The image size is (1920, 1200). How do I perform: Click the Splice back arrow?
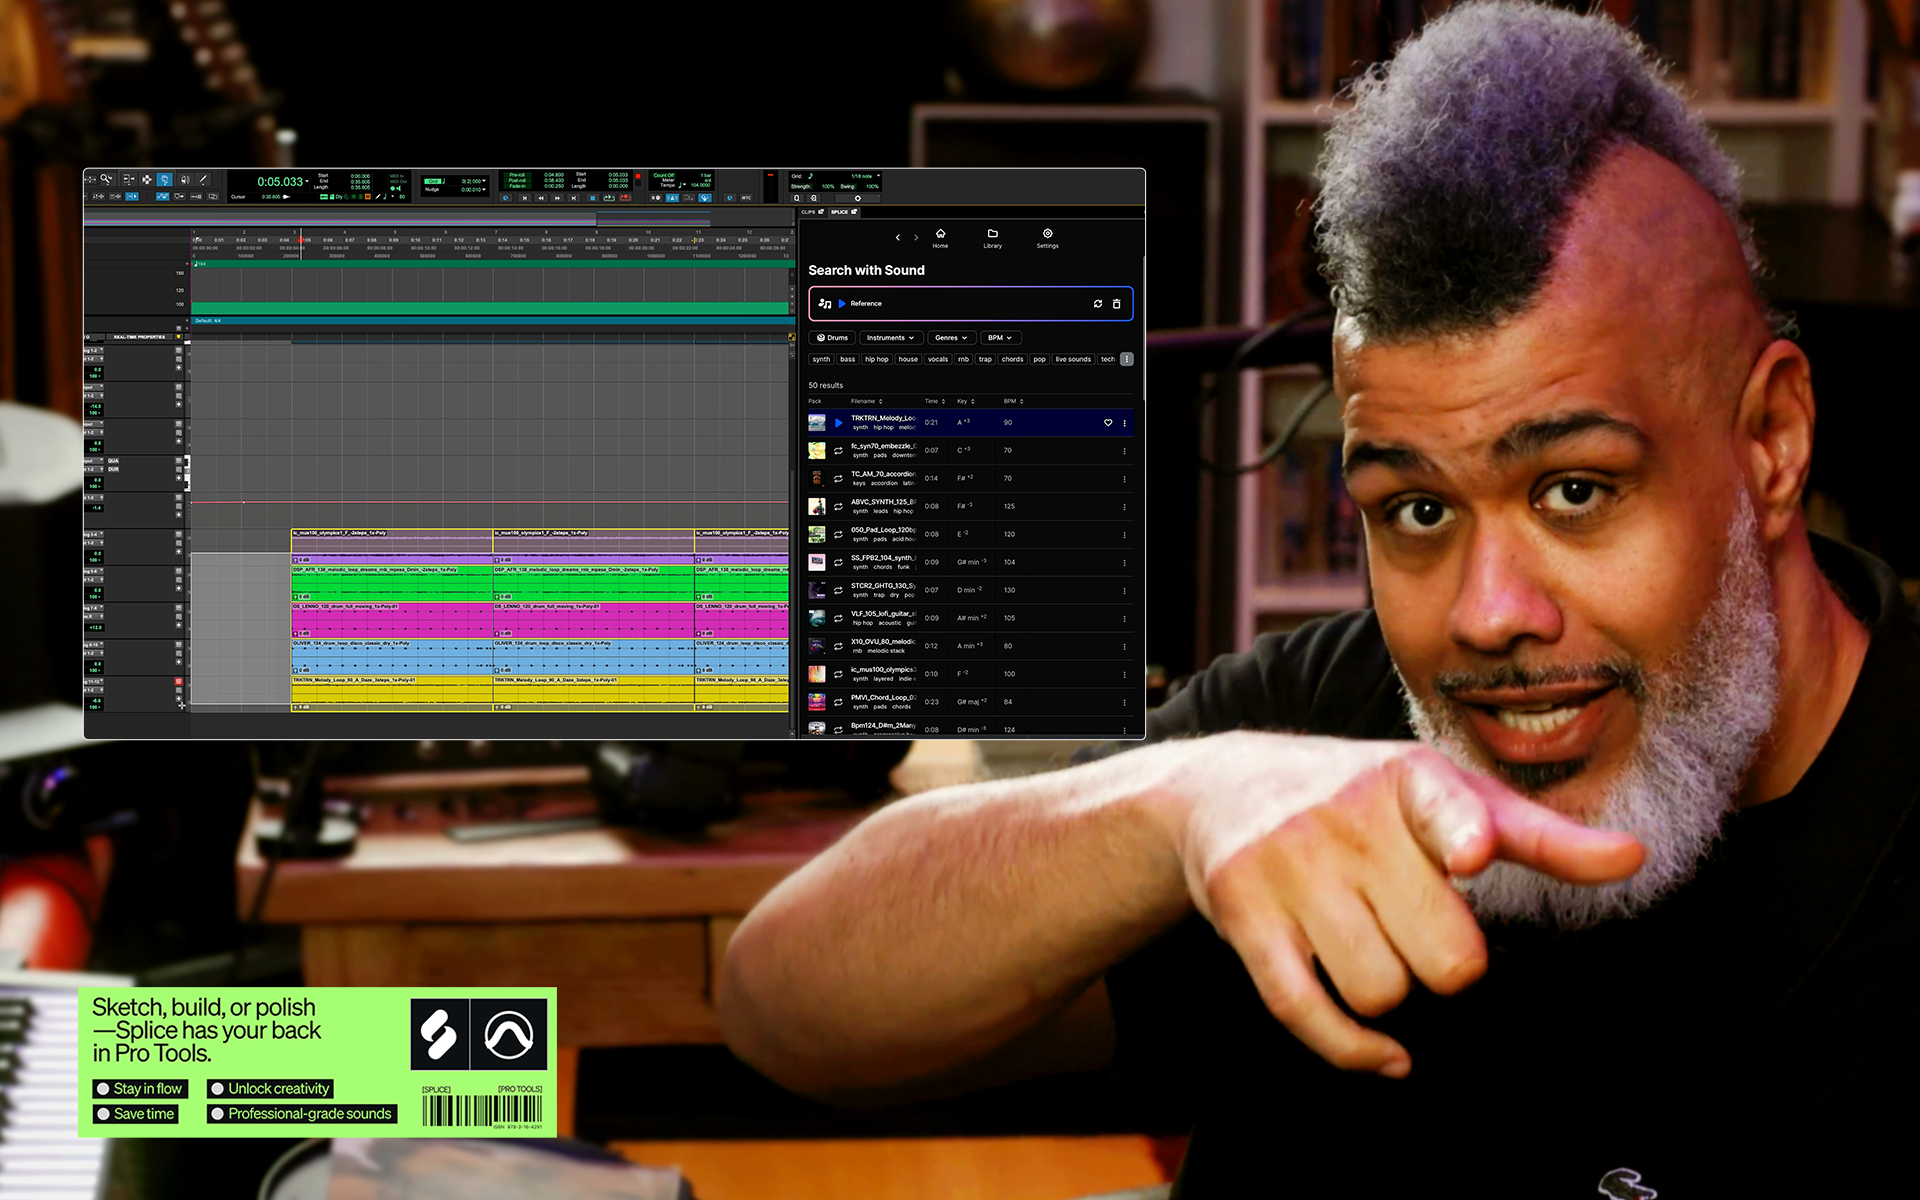(898, 238)
